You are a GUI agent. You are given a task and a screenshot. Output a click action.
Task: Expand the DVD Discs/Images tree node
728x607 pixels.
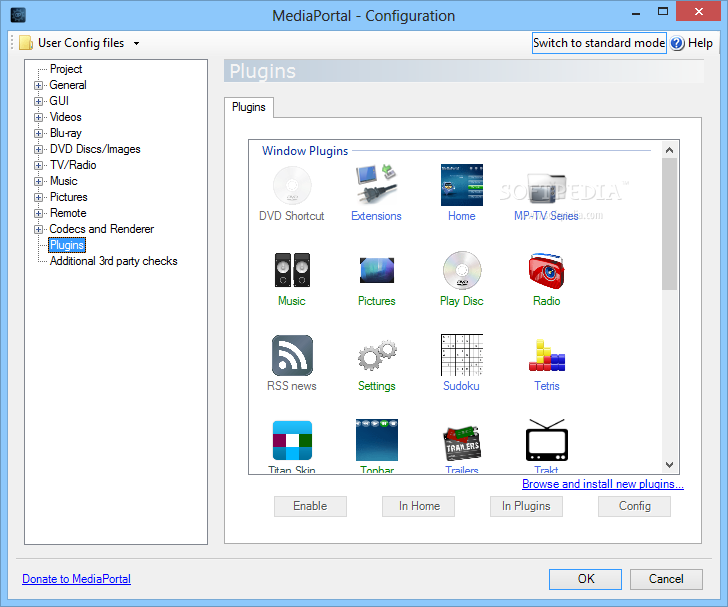[x=39, y=149]
